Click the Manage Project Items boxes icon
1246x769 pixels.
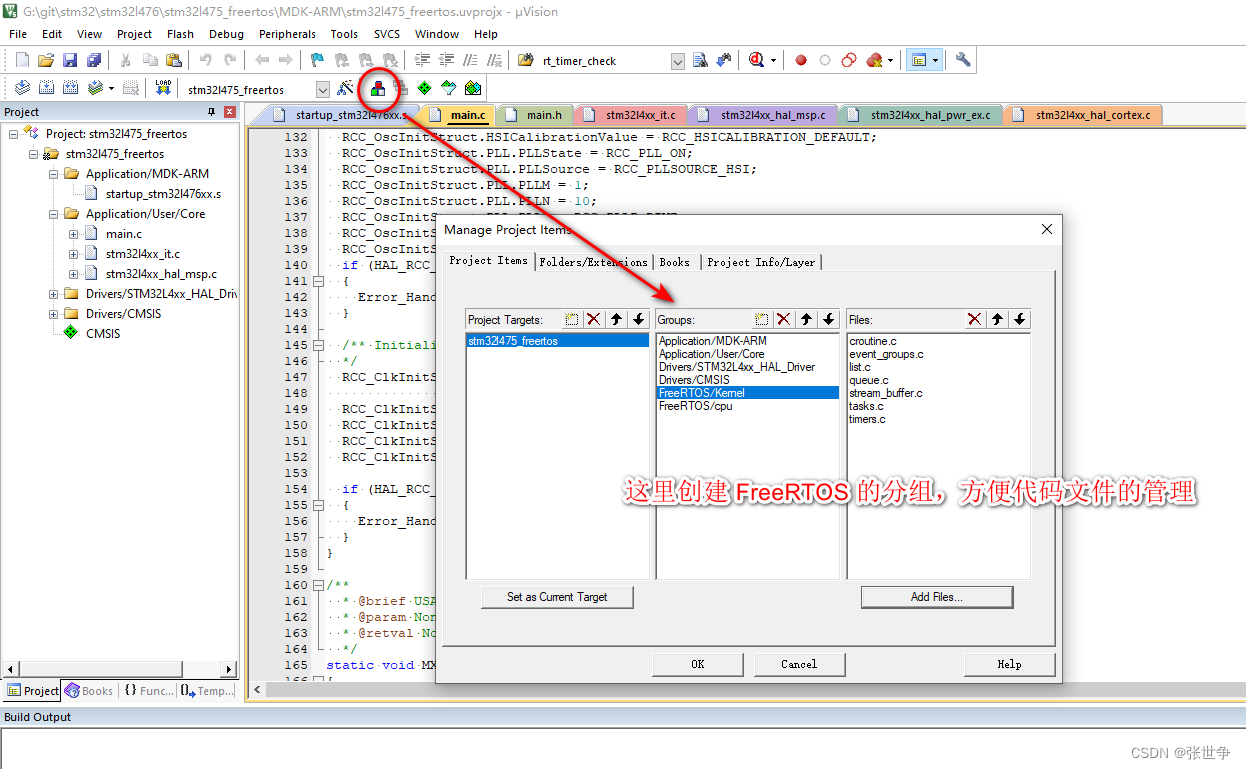[x=377, y=88]
